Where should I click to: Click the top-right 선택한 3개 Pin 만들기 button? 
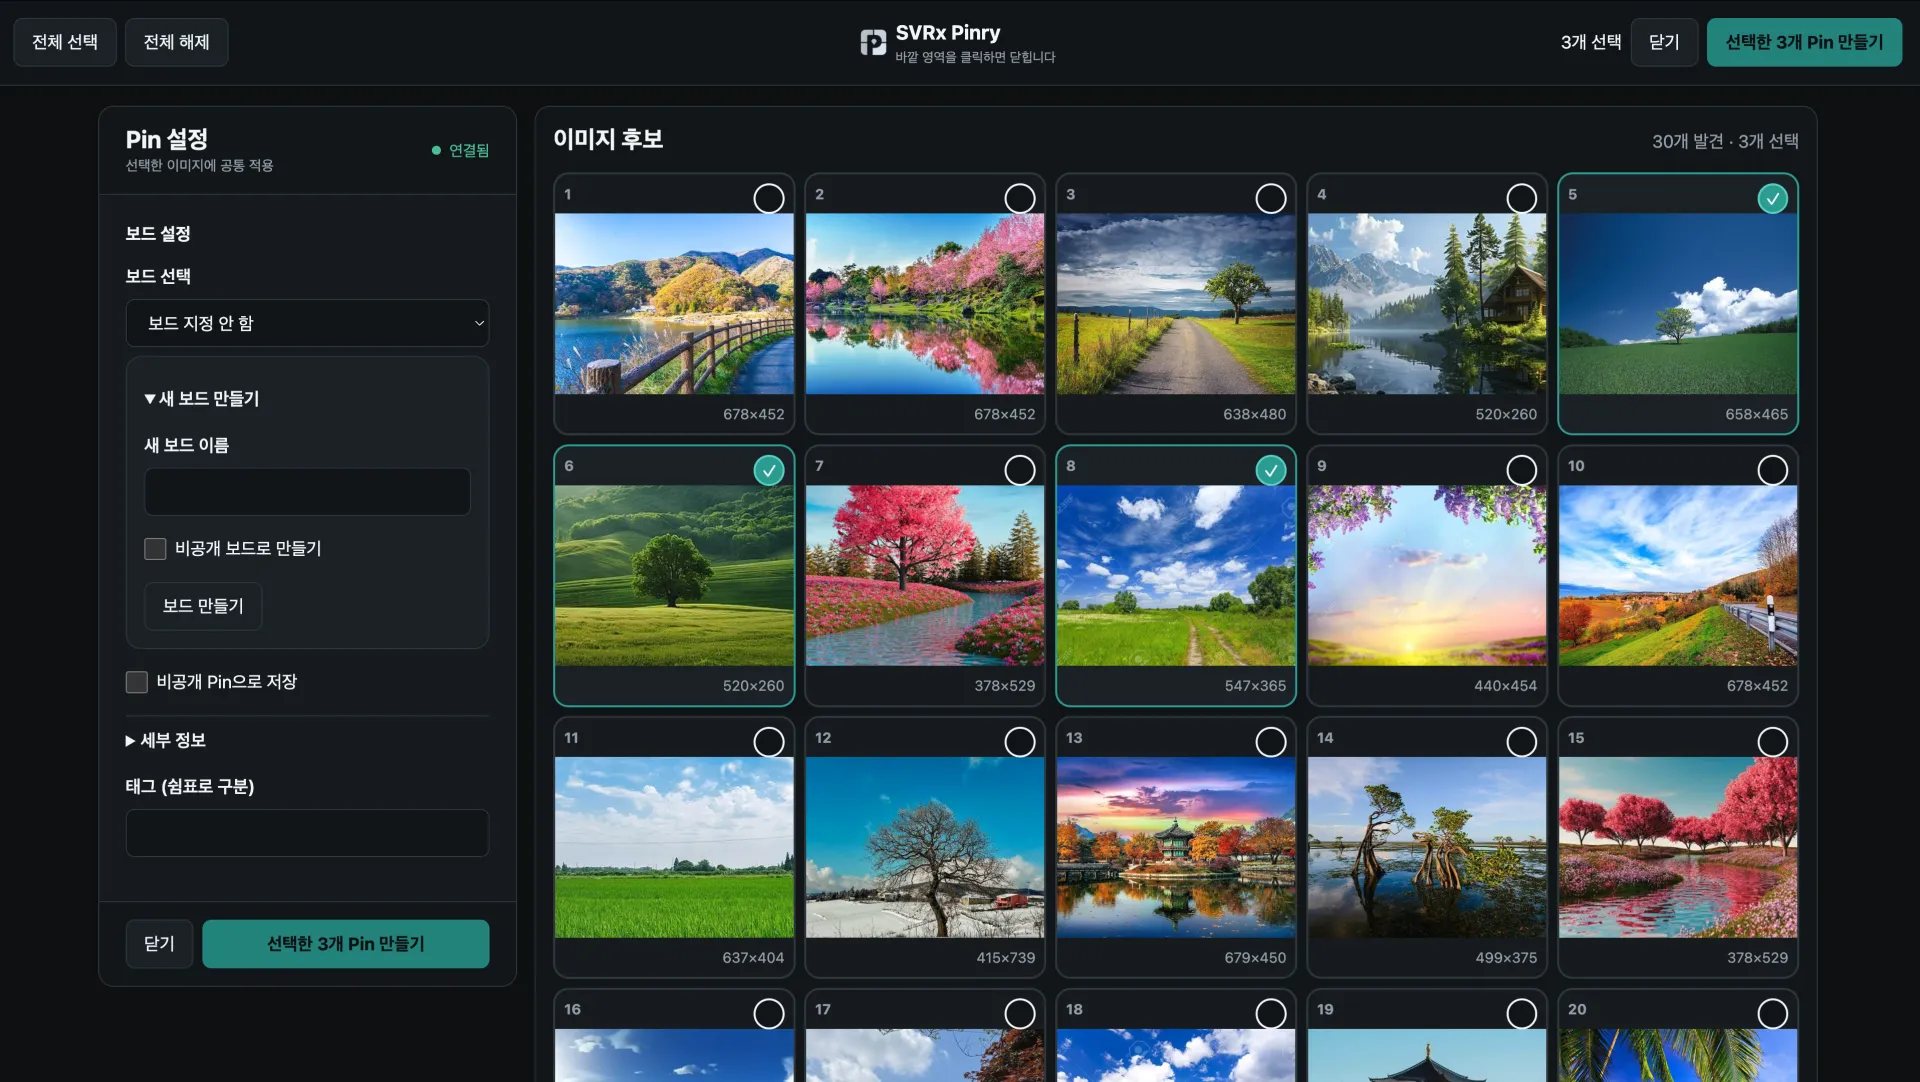click(x=1804, y=42)
